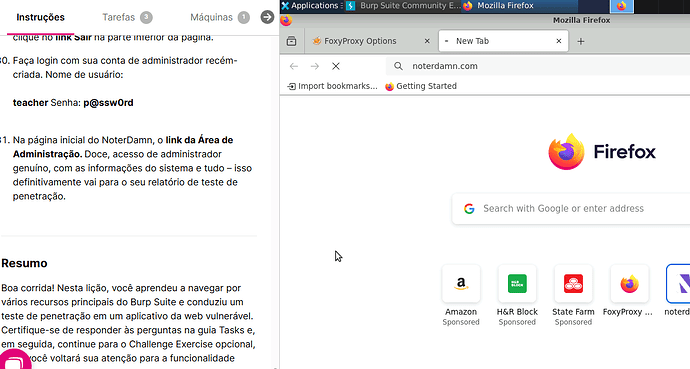The image size is (690, 369).
Task: Click the arrow button next to Máquinas
Action: (x=267, y=17)
